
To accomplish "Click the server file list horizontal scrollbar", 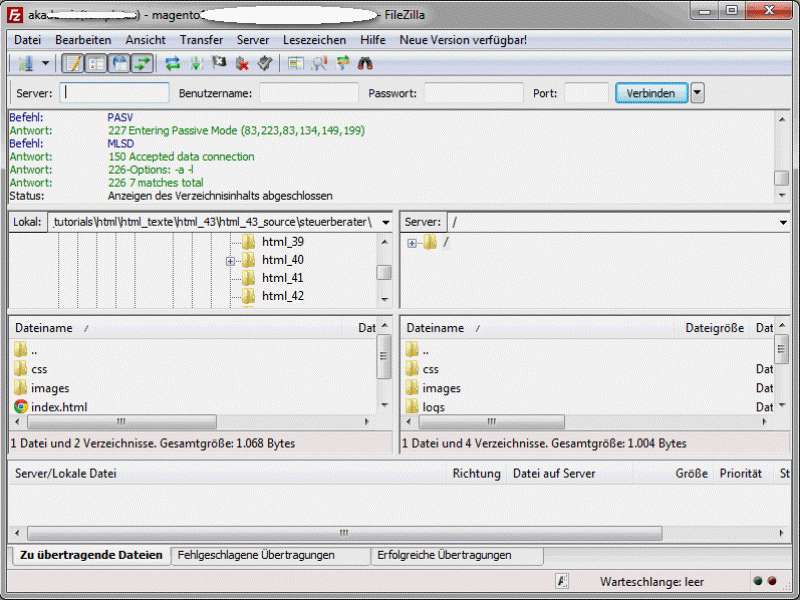I will pos(491,422).
